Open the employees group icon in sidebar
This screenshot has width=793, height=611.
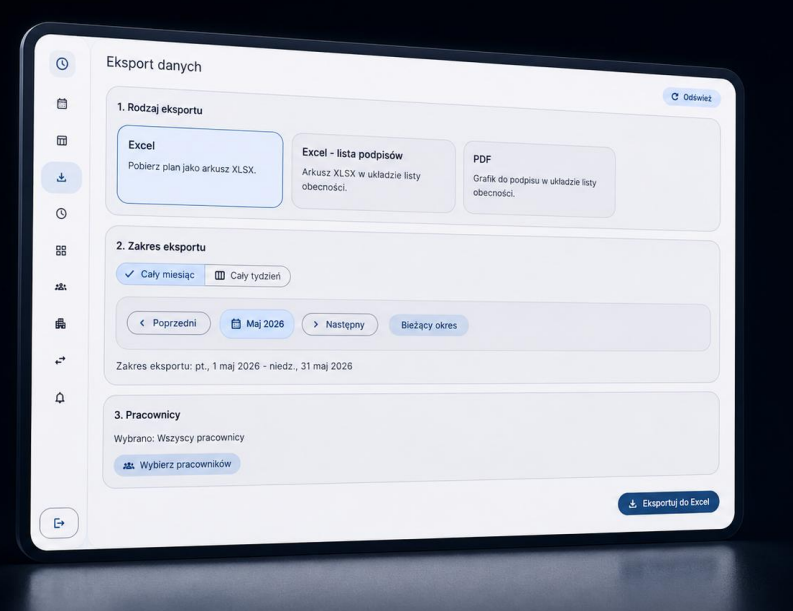[61, 287]
